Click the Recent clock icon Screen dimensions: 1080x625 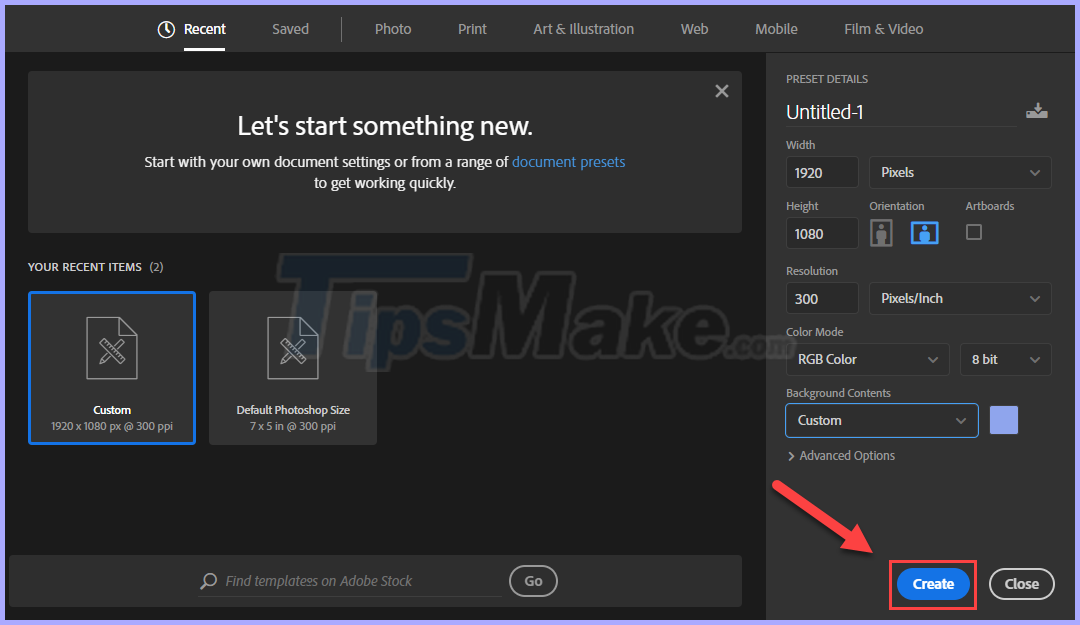click(x=166, y=29)
